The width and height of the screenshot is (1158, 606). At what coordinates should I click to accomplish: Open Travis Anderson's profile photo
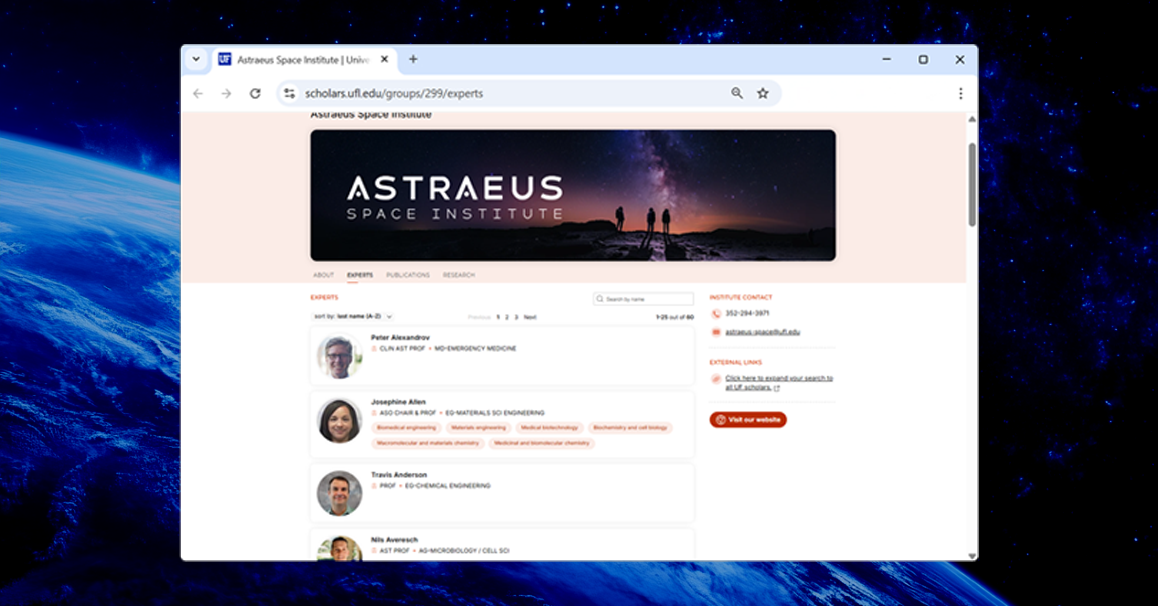click(340, 493)
